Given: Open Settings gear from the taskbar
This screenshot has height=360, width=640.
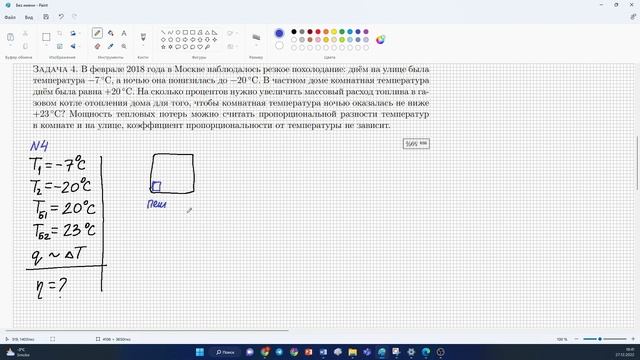Looking at the screenshot, I should [411, 352].
